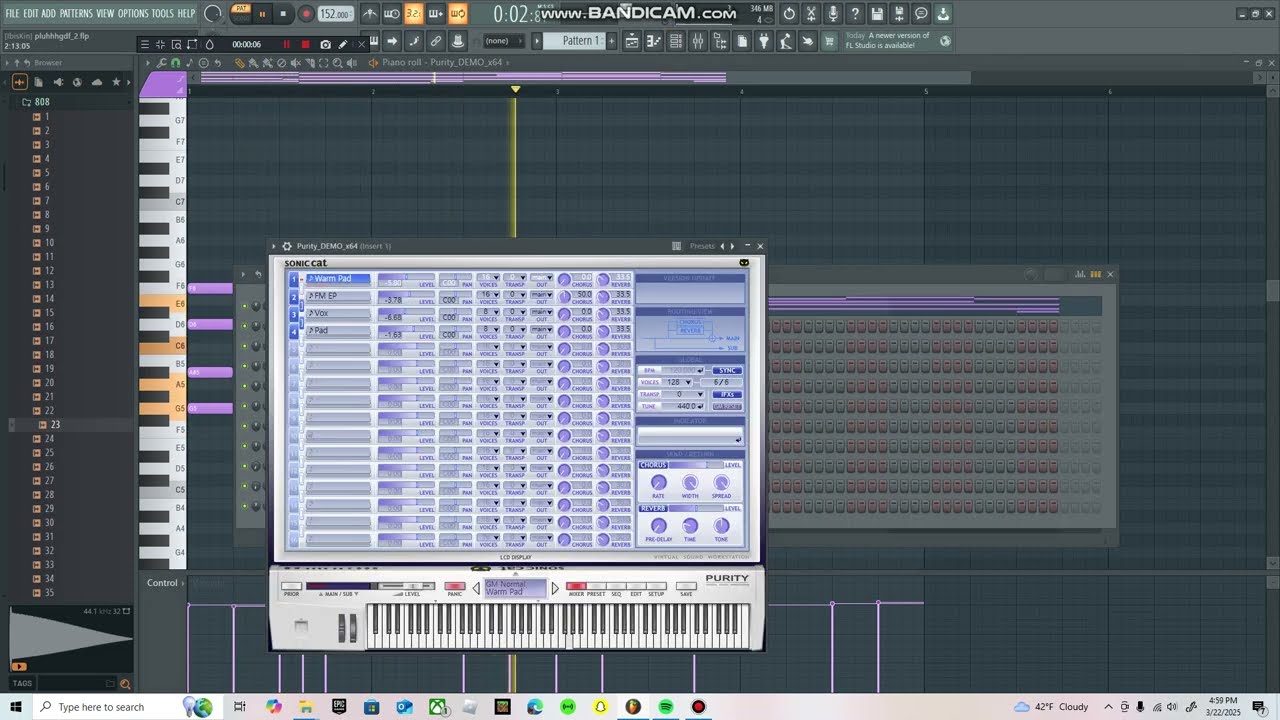Stop playback in transport bar

point(283,14)
